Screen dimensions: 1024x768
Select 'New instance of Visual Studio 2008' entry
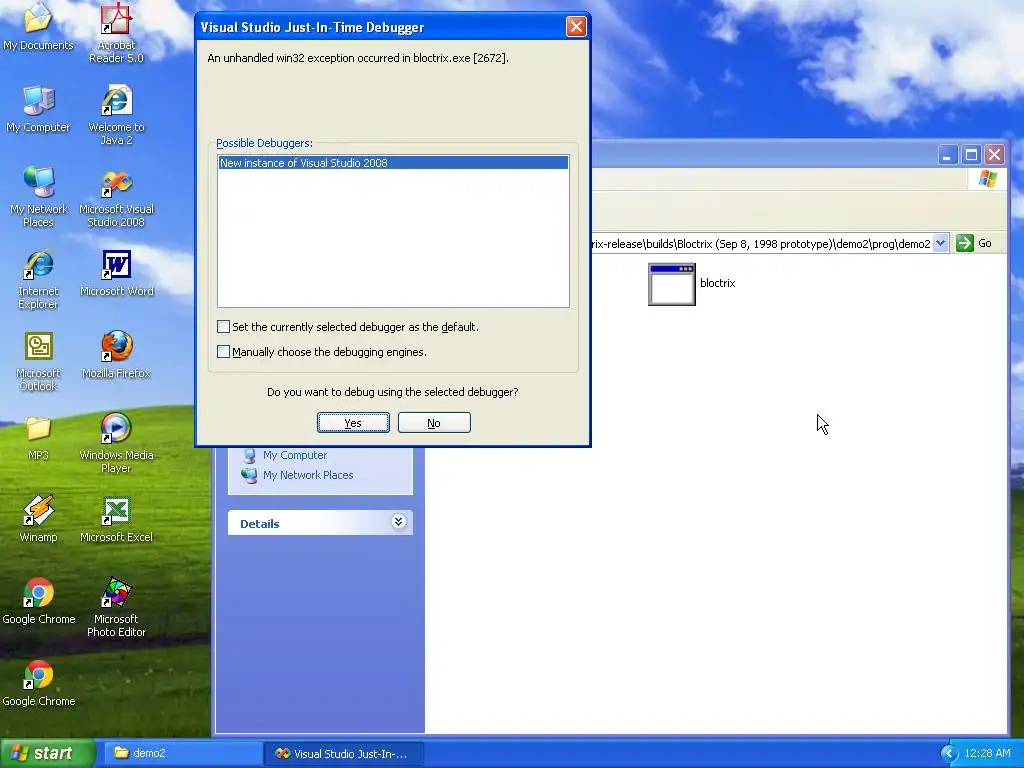(393, 163)
